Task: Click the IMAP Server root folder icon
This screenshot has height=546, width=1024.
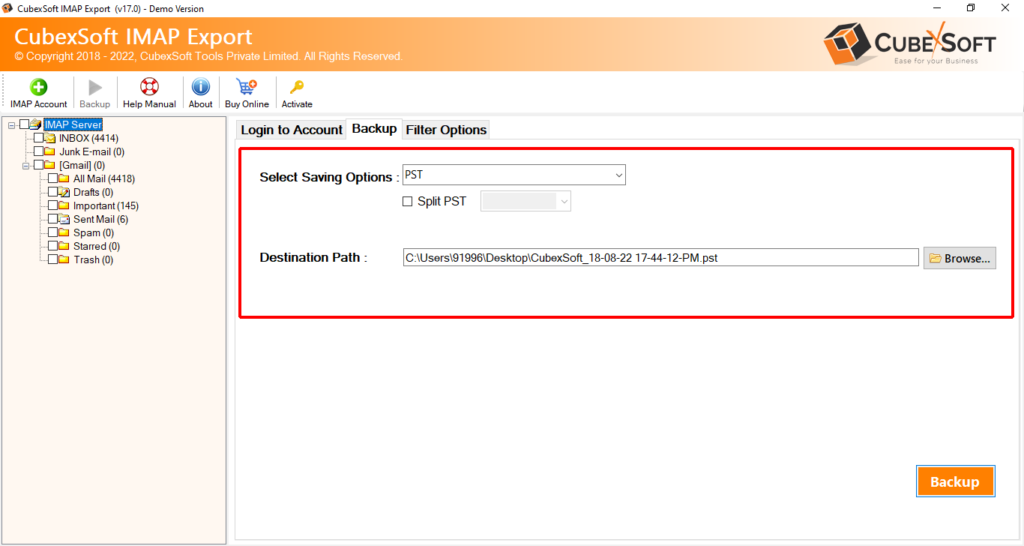Action: click(36, 124)
